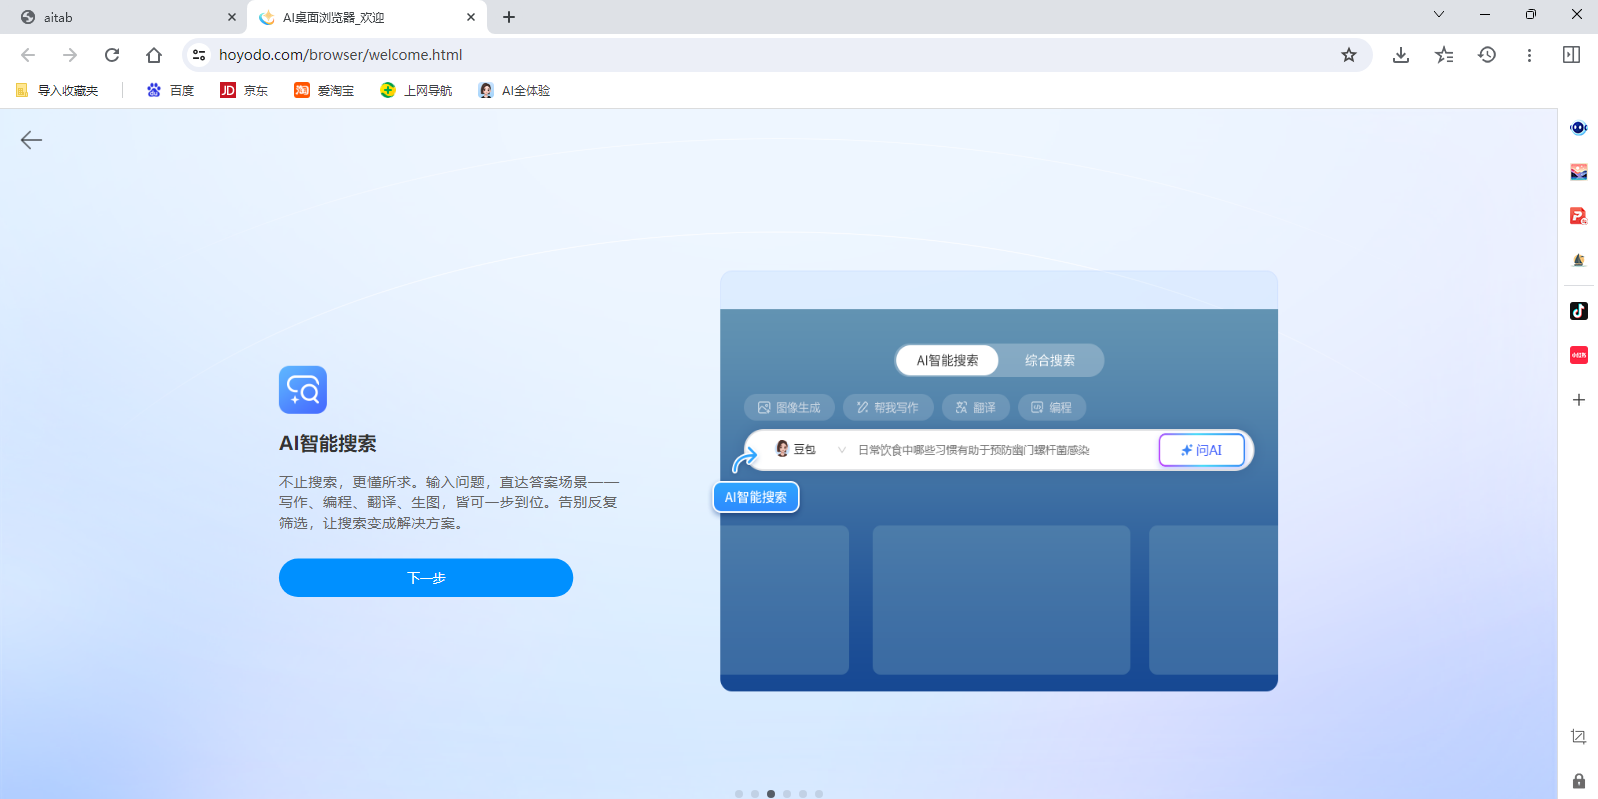
Task: Open the 上网导航 bookmark
Action: pyautogui.click(x=416, y=90)
